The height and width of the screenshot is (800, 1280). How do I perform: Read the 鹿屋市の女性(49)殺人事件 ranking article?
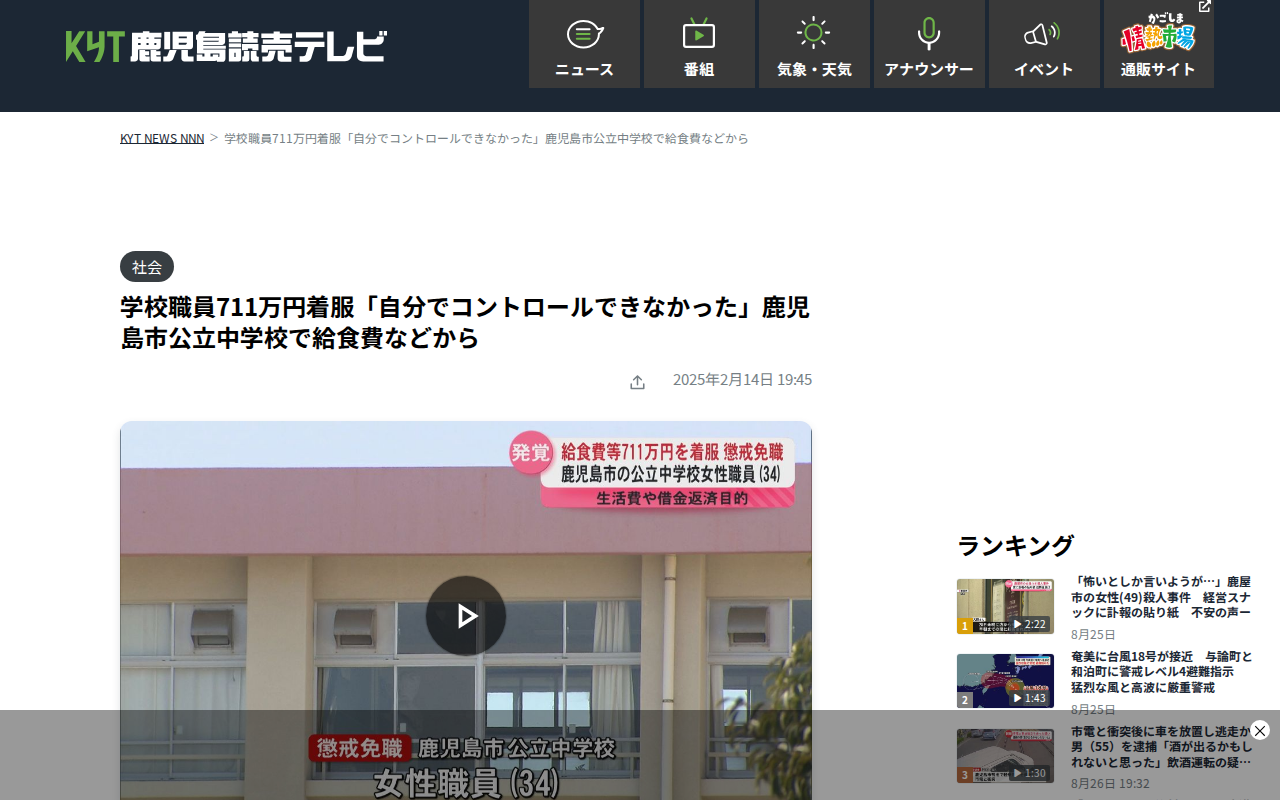coord(1161,597)
